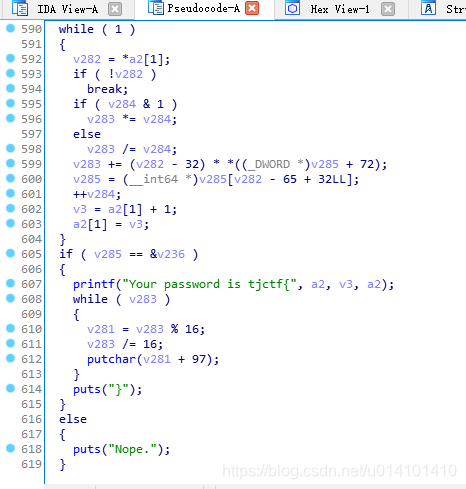Toggle breakpoint dot on line 592
This screenshot has width=466, height=489.
[x=11, y=59]
